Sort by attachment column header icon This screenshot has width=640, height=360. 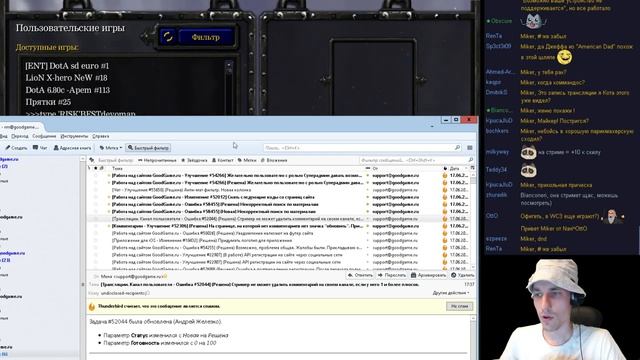102,168
